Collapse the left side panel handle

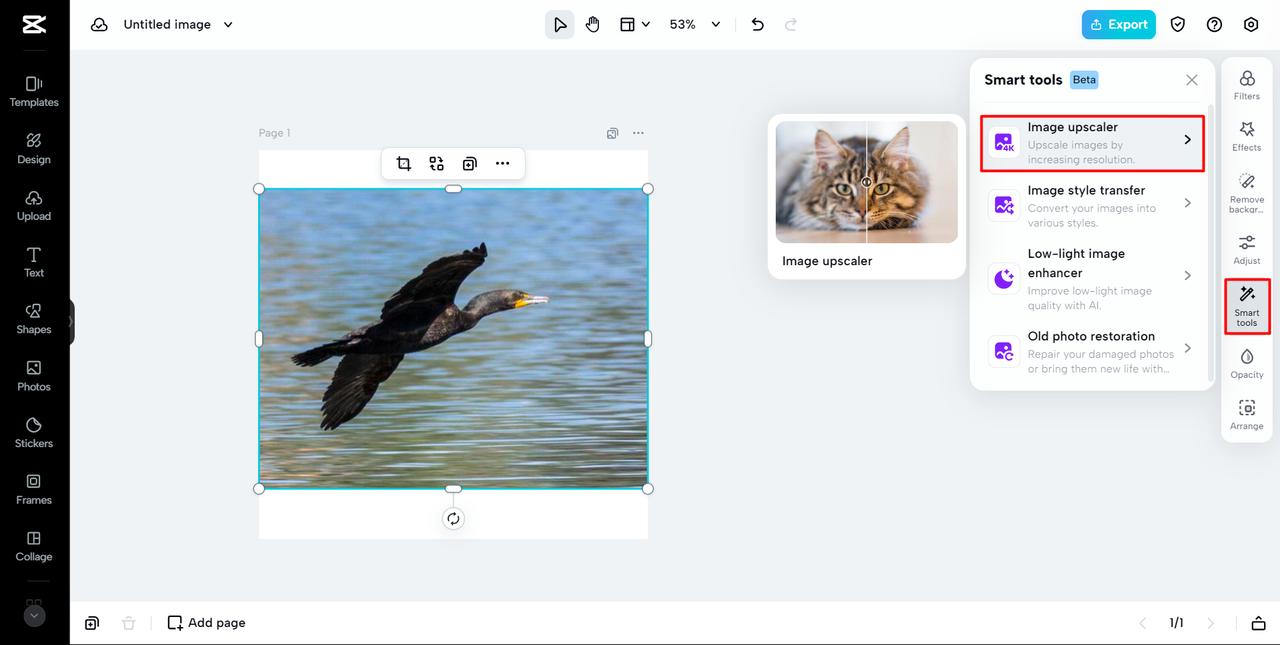coord(71,322)
